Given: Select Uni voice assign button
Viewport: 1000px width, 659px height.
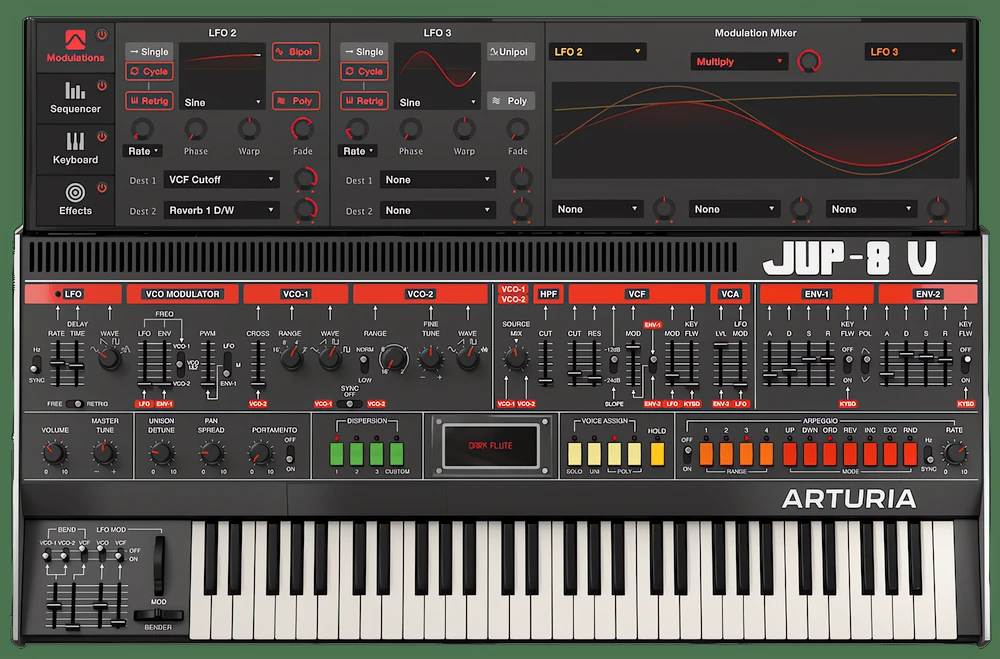Looking at the screenshot, I should click(594, 454).
